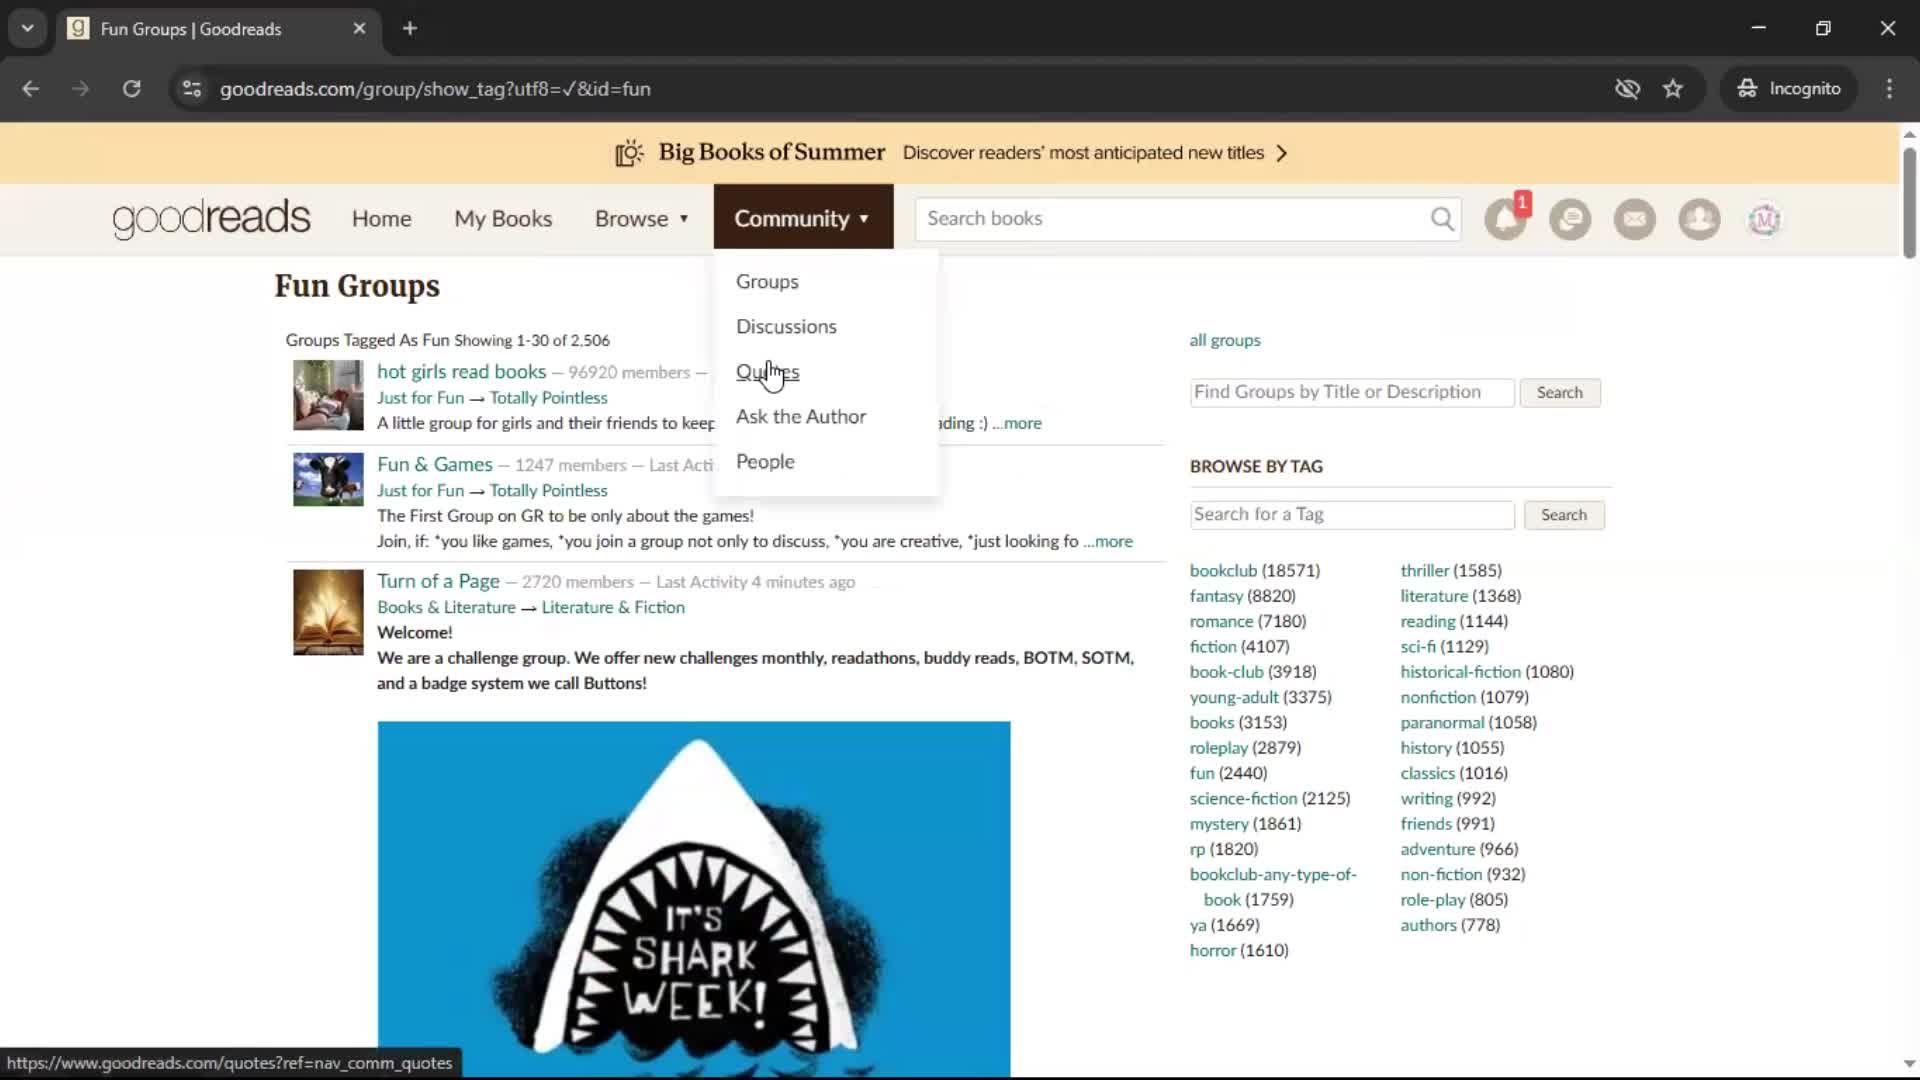Click Search button for tags
The width and height of the screenshot is (1920, 1080).
[x=1564, y=515]
